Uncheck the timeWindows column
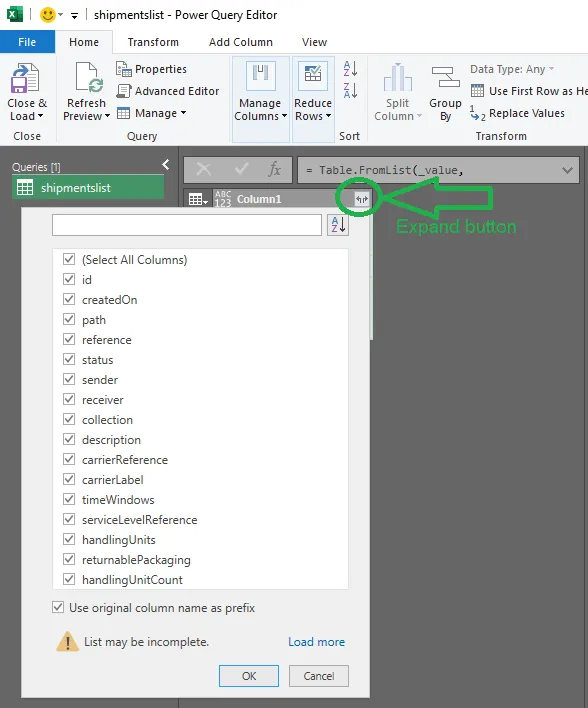588x708 pixels. click(69, 499)
